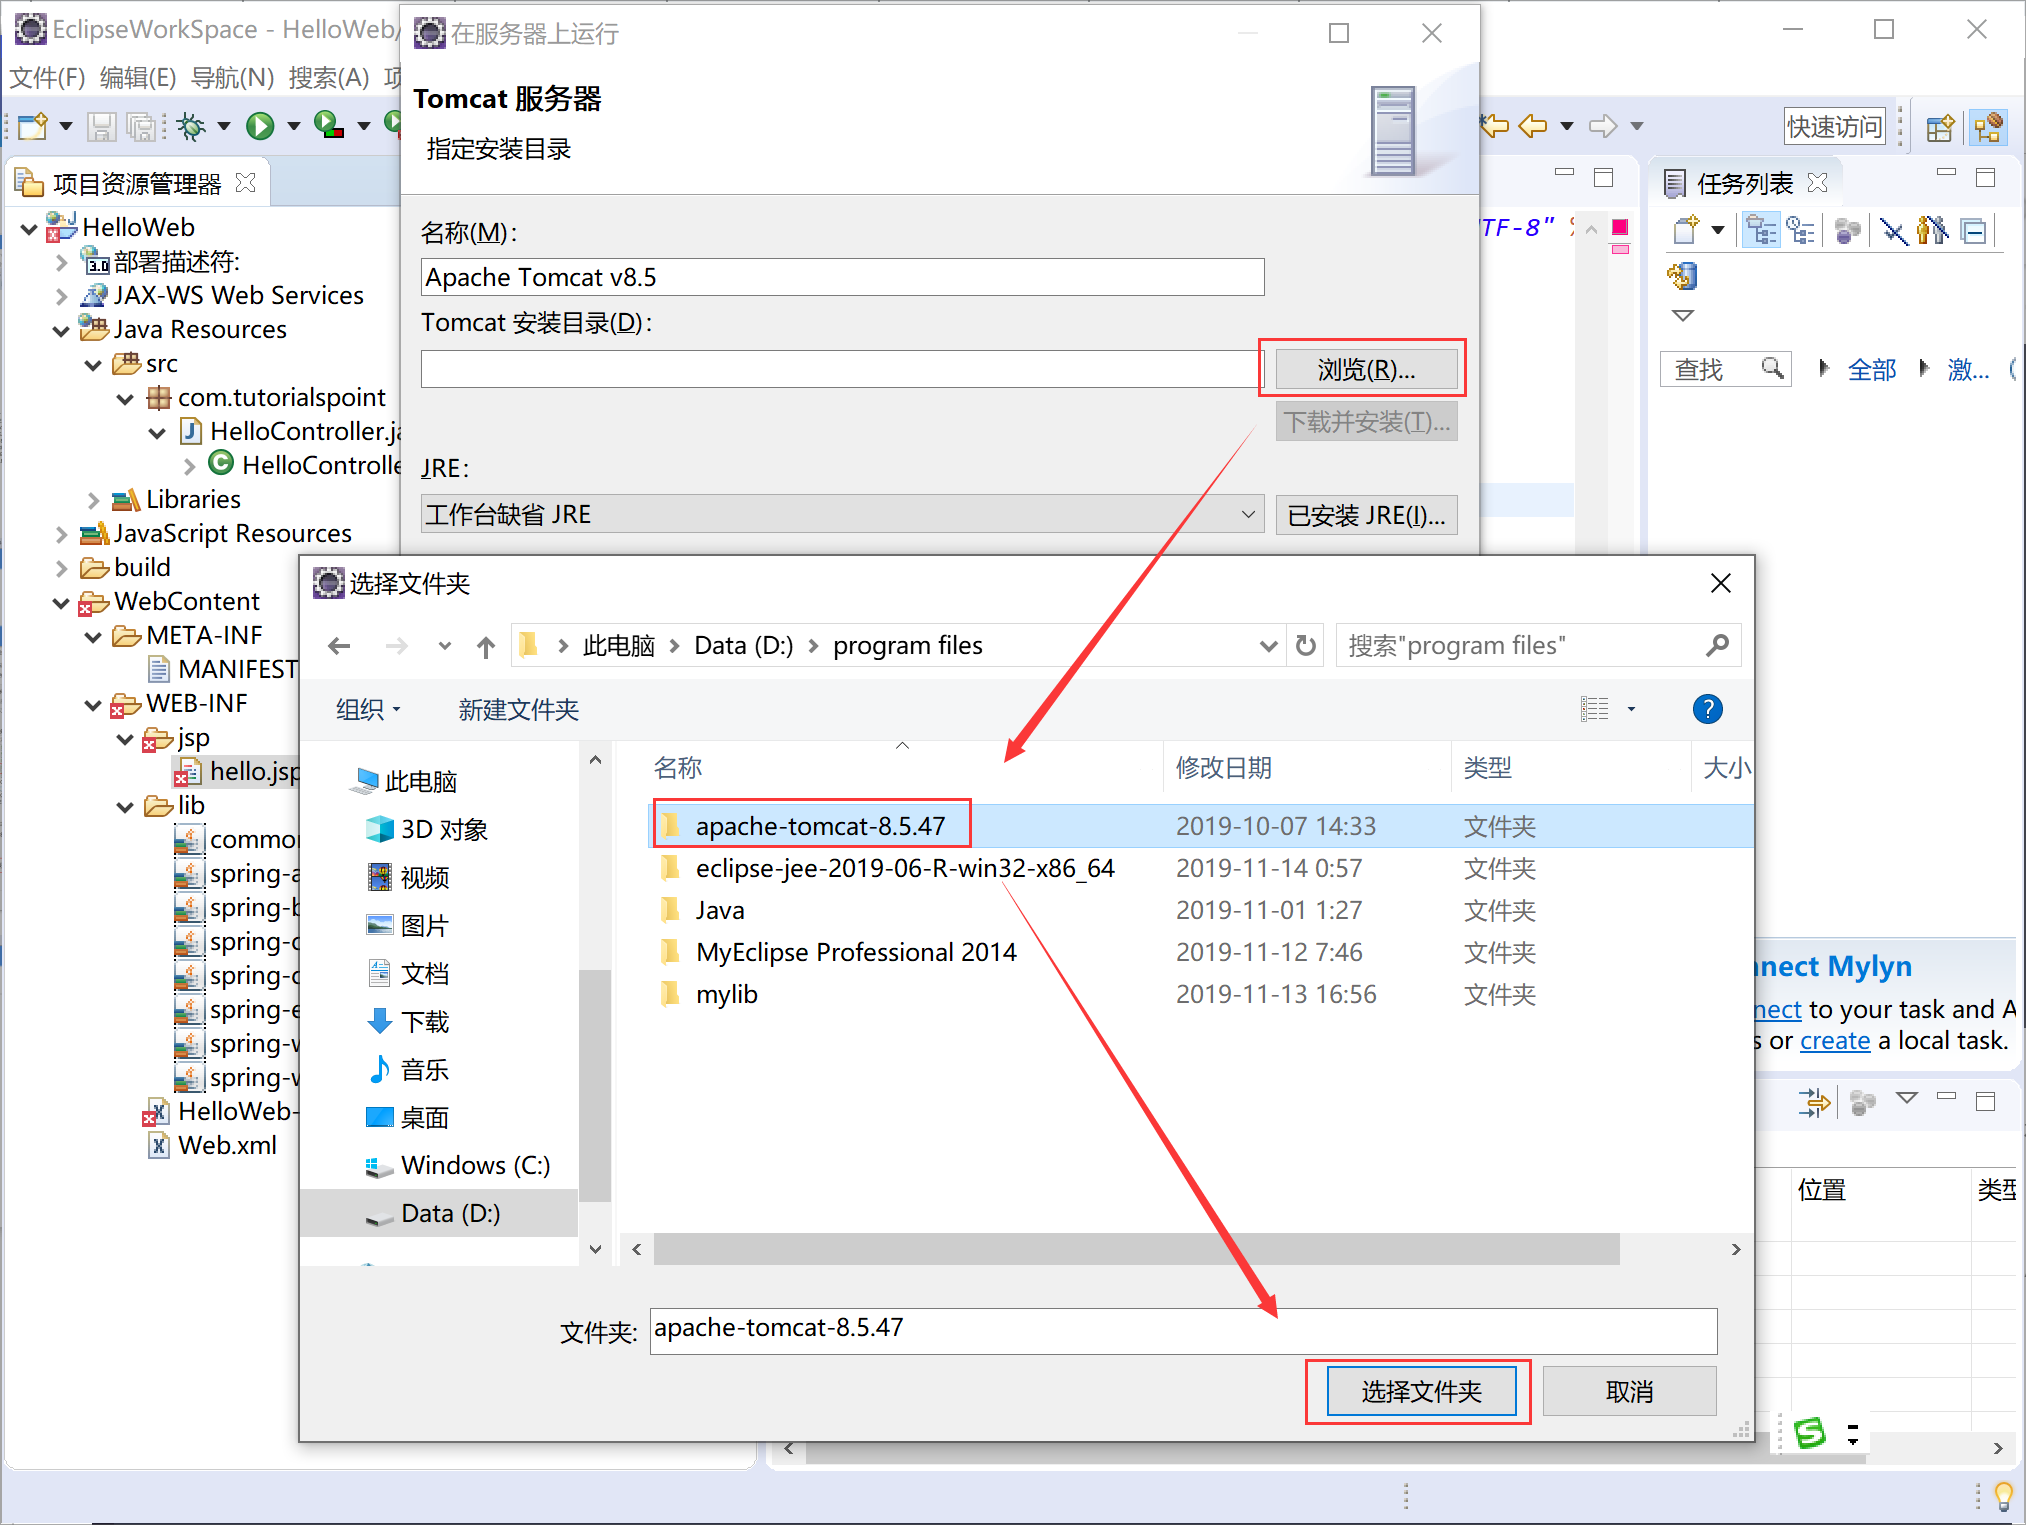Screen dimensions: 2026x1525
Task: Click the back arrow in folder dialog
Action: coord(339,646)
